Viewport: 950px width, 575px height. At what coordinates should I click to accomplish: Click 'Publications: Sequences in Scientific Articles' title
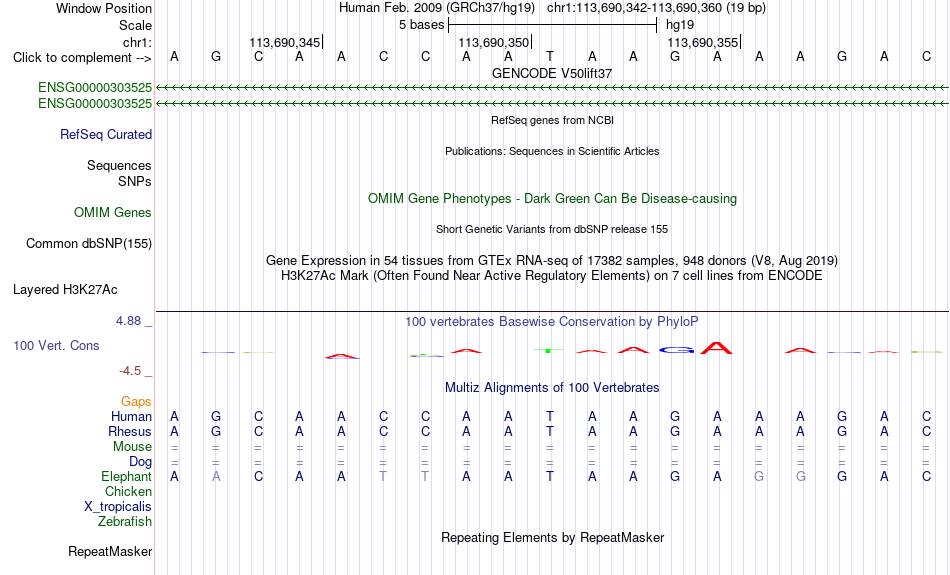(552, 151)
